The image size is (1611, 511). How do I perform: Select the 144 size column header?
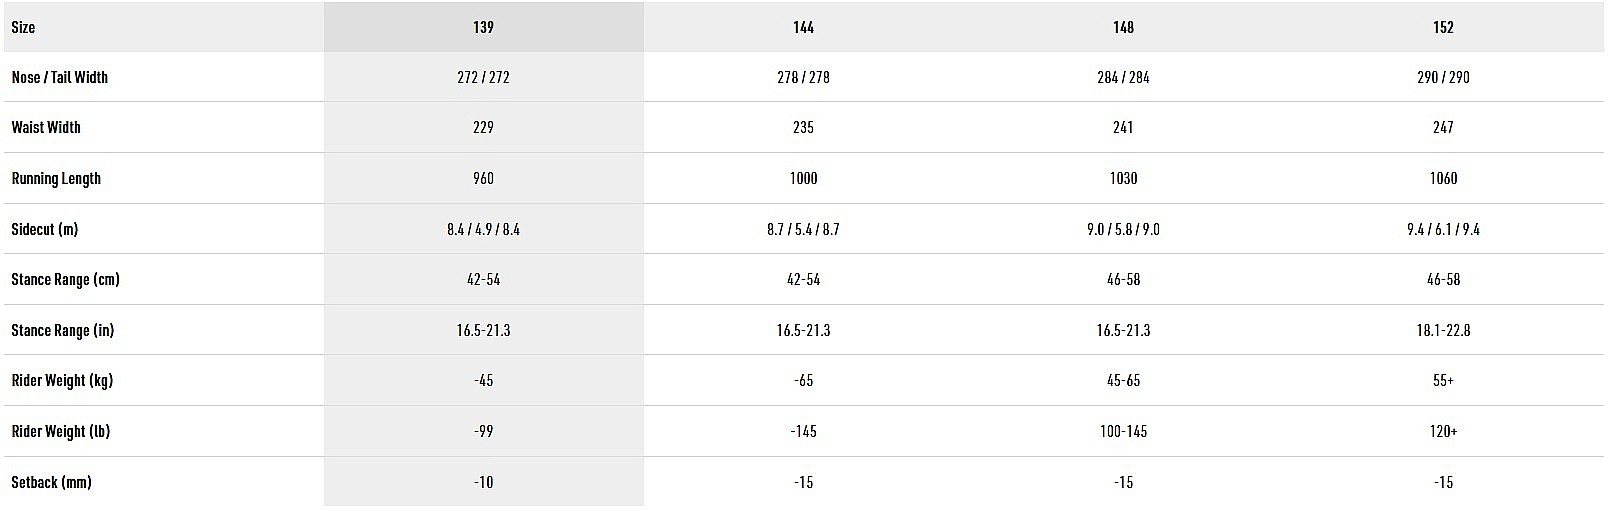tap(803, 27)
